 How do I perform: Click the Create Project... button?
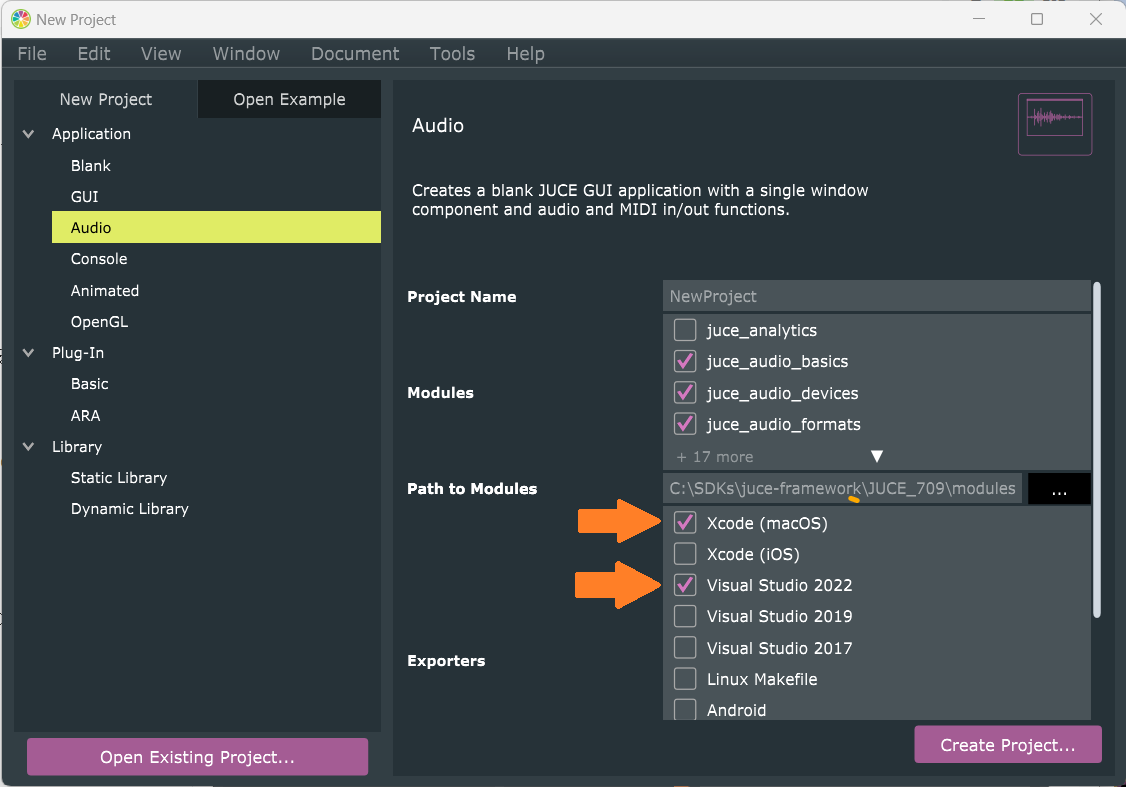pyautogui.click(x=1008, y=745)
